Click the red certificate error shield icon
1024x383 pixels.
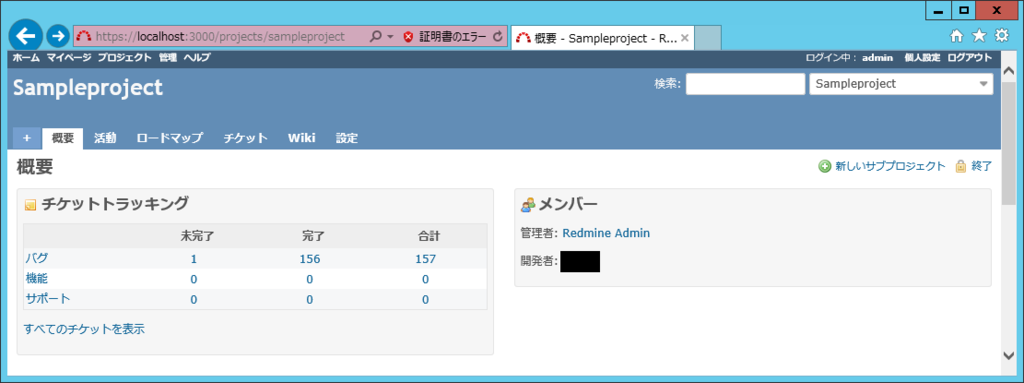408,37
